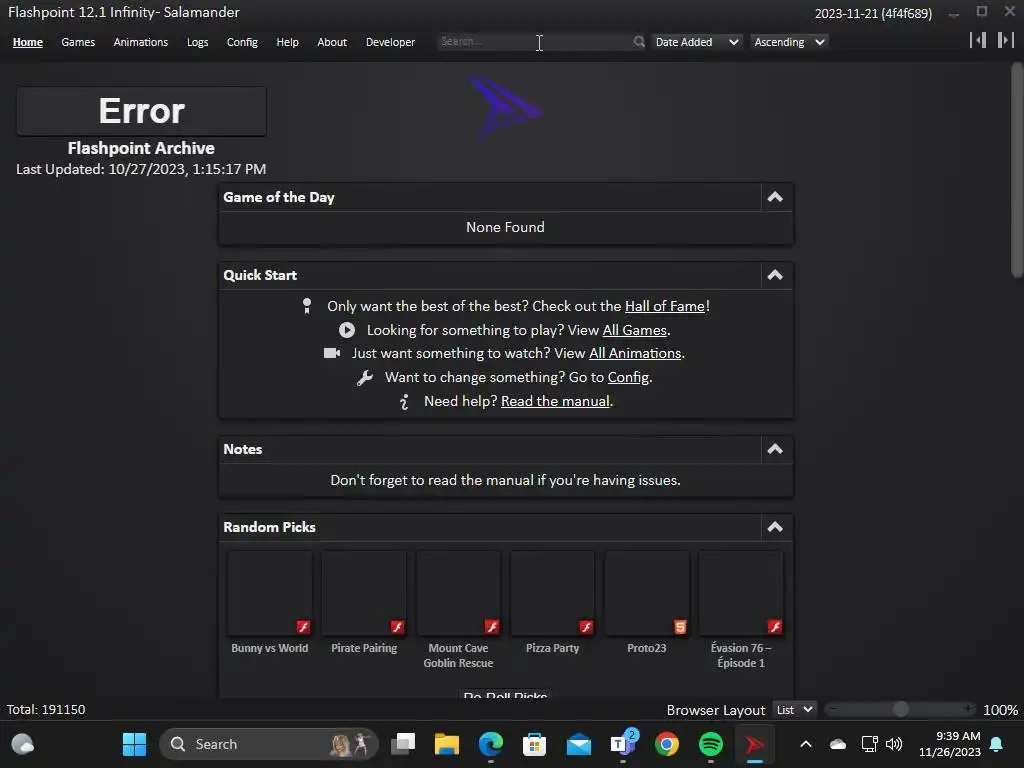Viewport: 1024px width, 768px height.
Task: Open the Logs tab
Action: 197,42
